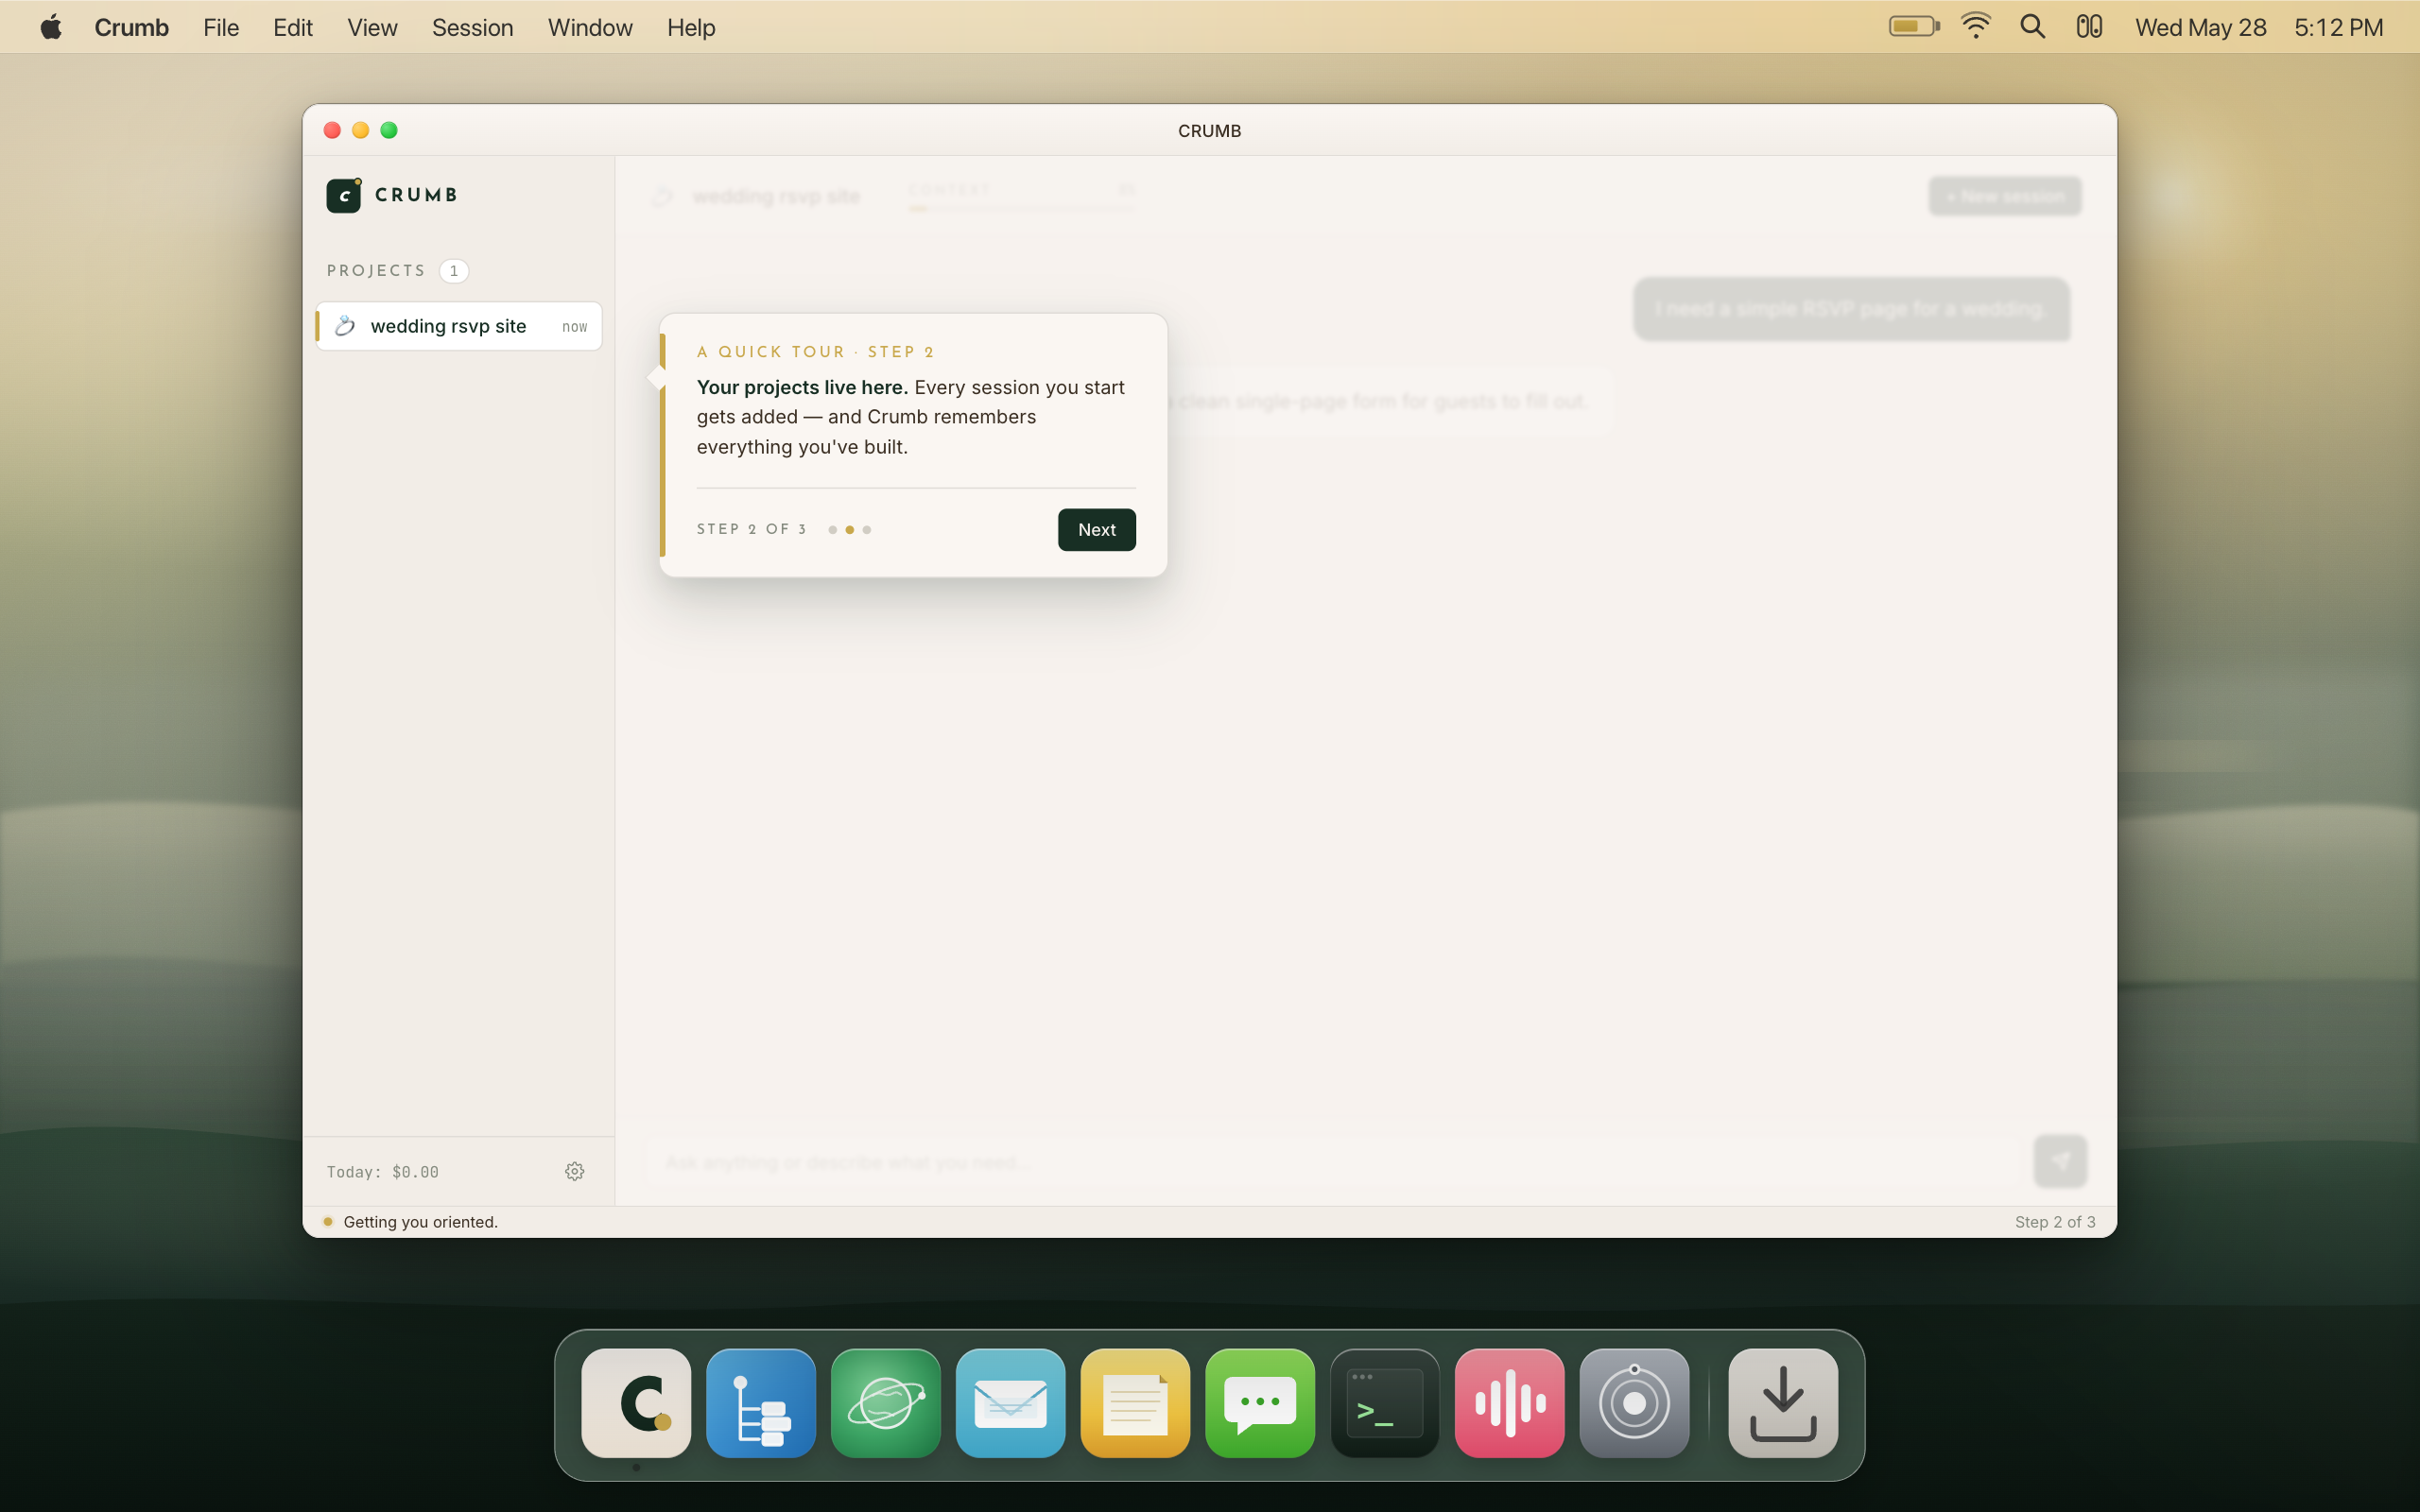Open the Edit menu
The width and height of the screenshot is (2420, 1512).
293,27
